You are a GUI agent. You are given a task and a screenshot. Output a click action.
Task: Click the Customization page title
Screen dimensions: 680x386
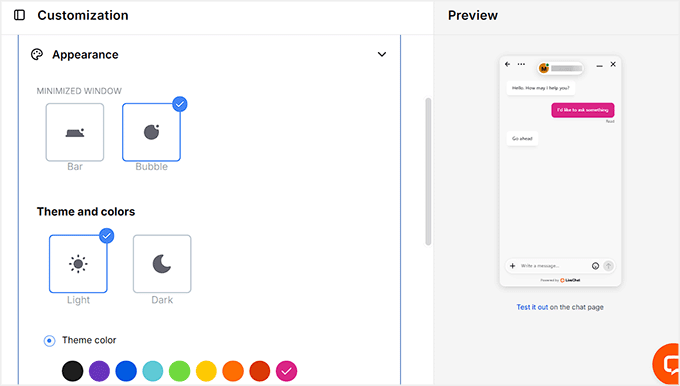click(83, 15)
